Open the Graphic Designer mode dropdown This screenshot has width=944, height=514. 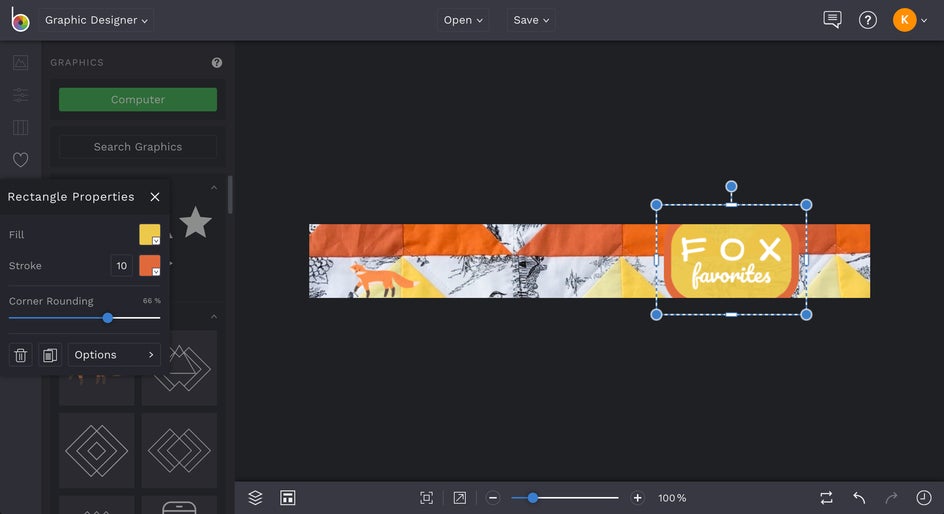[x=96, y=20]
